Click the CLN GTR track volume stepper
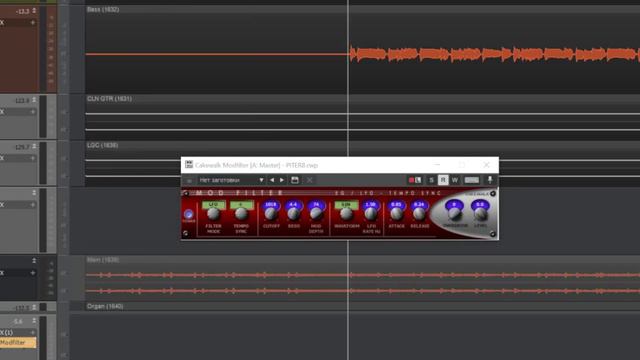 click(34, 100)
